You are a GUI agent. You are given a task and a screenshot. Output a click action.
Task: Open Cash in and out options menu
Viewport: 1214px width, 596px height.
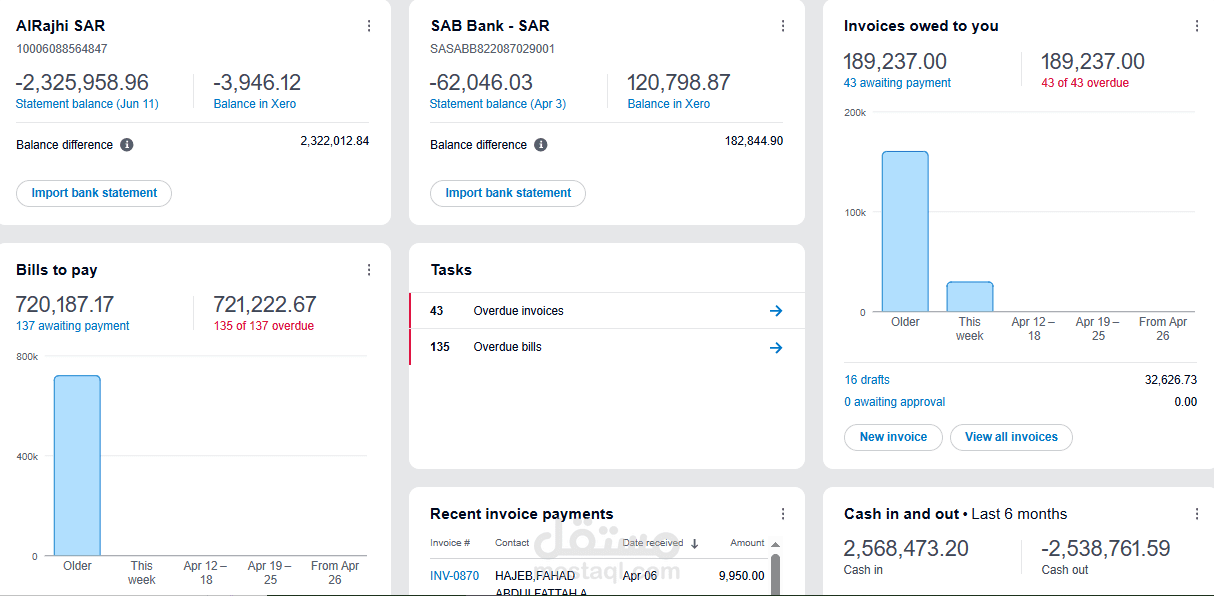tap(1197, 514)
